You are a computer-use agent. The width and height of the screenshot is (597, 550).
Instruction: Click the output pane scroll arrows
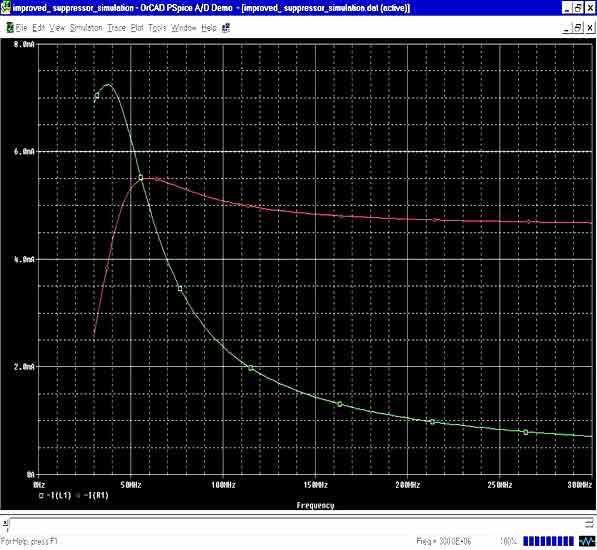coord(589,524)
